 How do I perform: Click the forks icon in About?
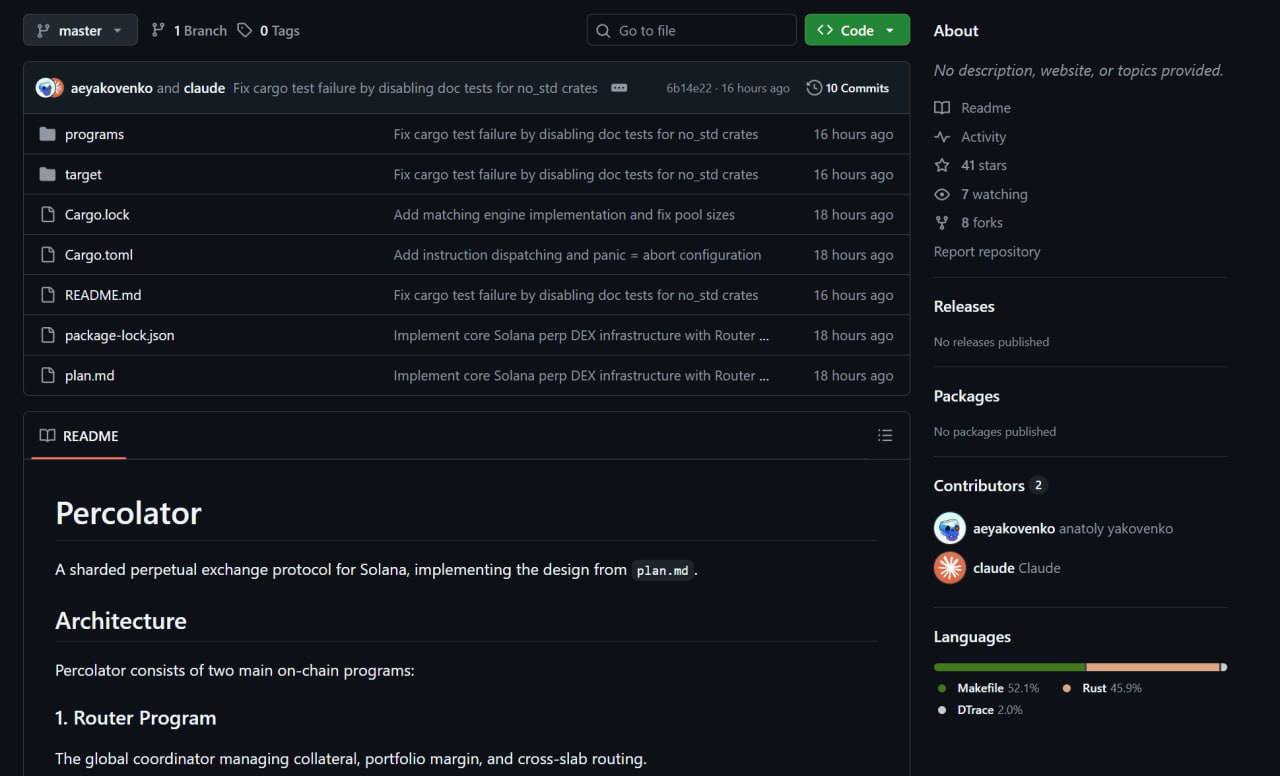tap(942, 223)
